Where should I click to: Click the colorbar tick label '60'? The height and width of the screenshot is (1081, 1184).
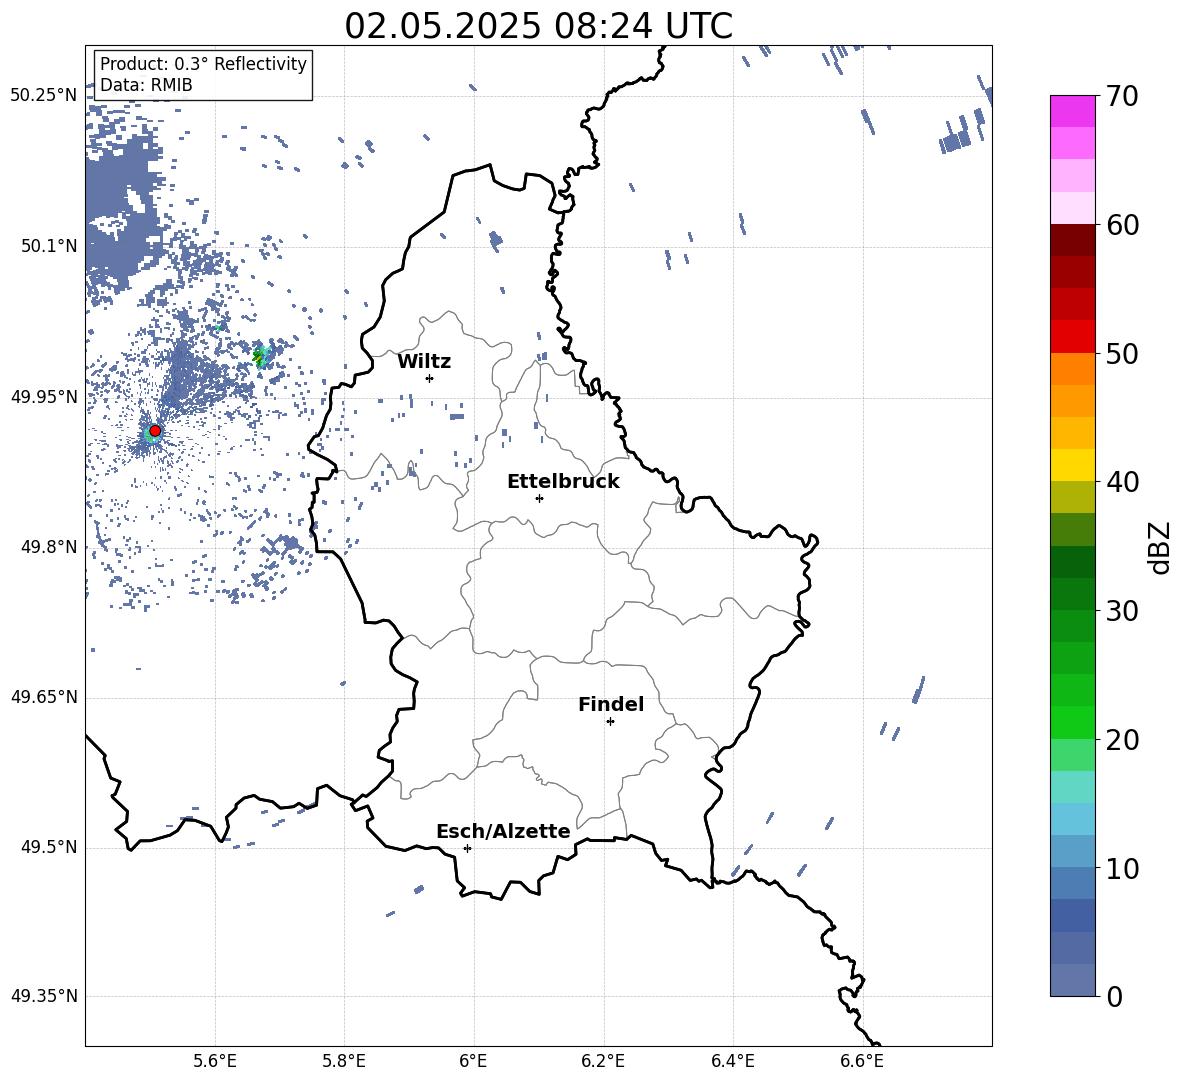click(x=1122, y=225)
